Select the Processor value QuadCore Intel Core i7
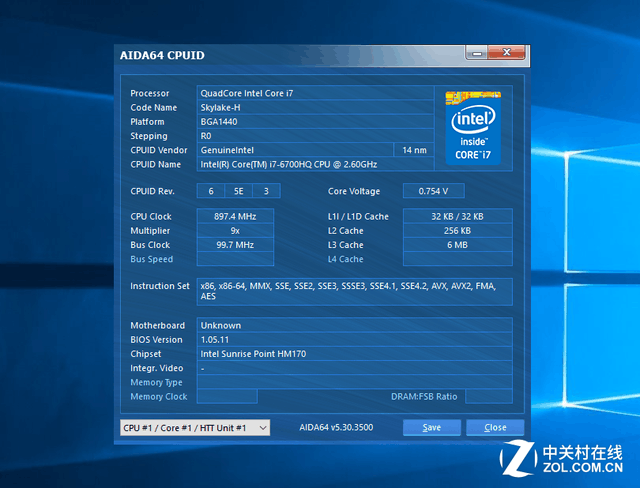 click(x=315, y=93)
